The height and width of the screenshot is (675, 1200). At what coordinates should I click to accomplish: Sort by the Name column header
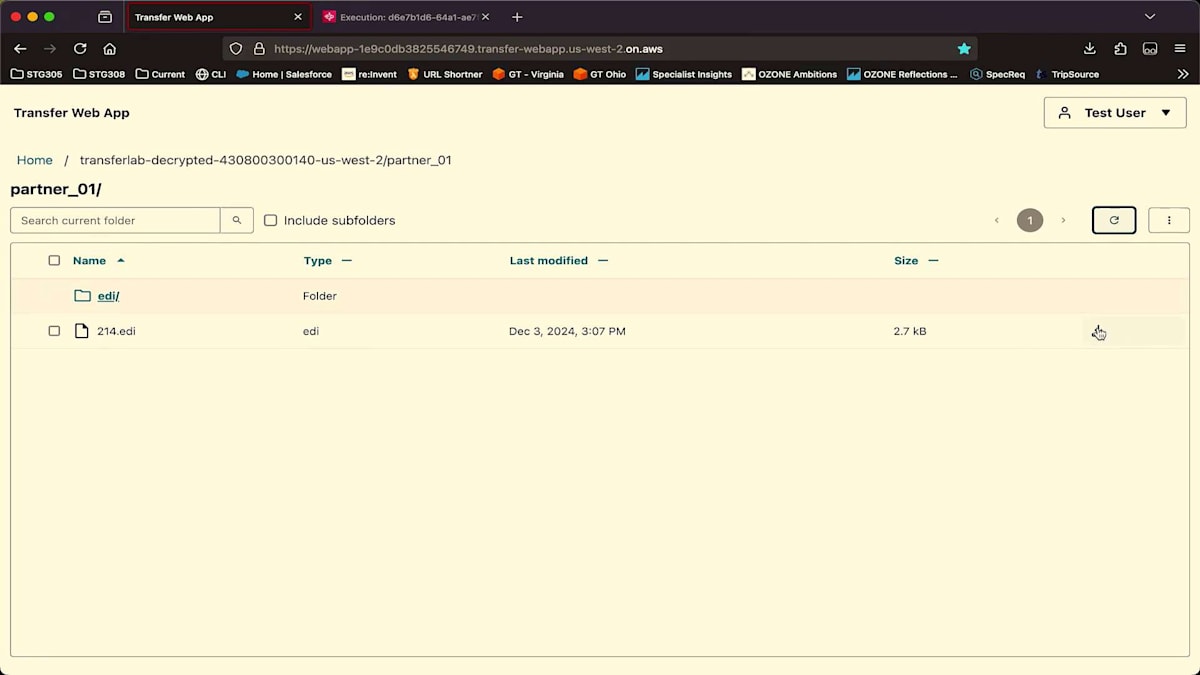click(89, 260)
